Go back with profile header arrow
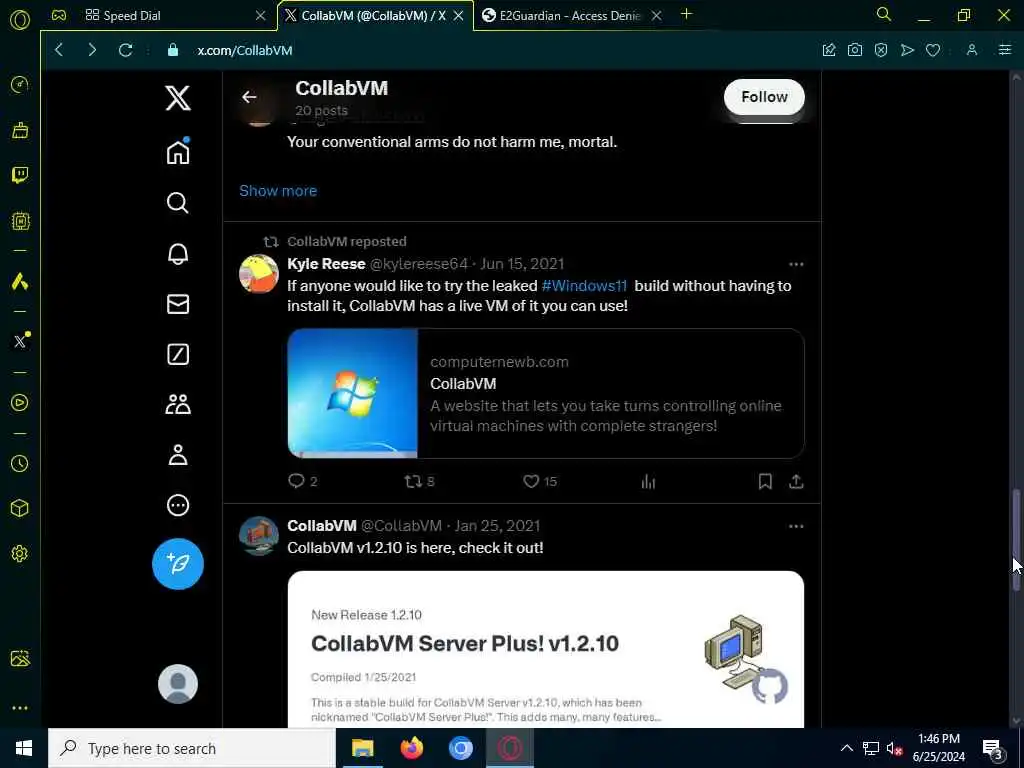This screenshot has width=1024, height=768. coord(249,97)
